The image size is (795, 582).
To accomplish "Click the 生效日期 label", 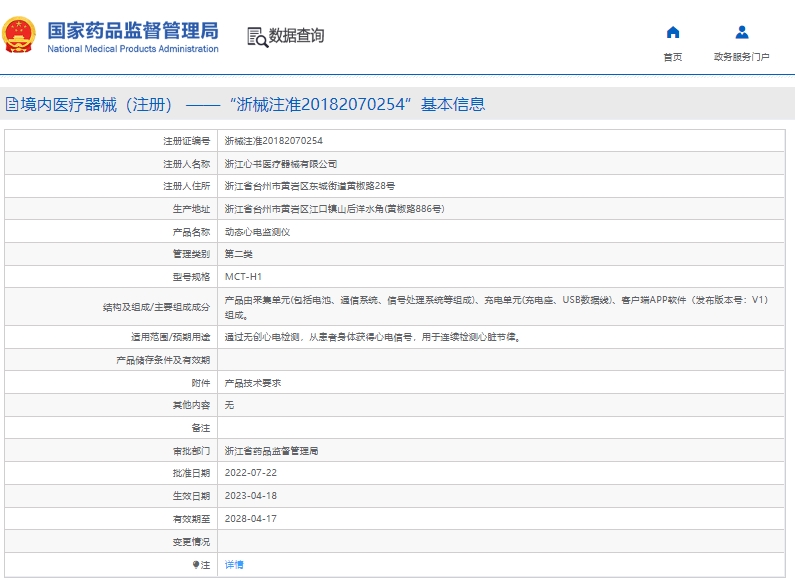I will click(x=191, y=496).
